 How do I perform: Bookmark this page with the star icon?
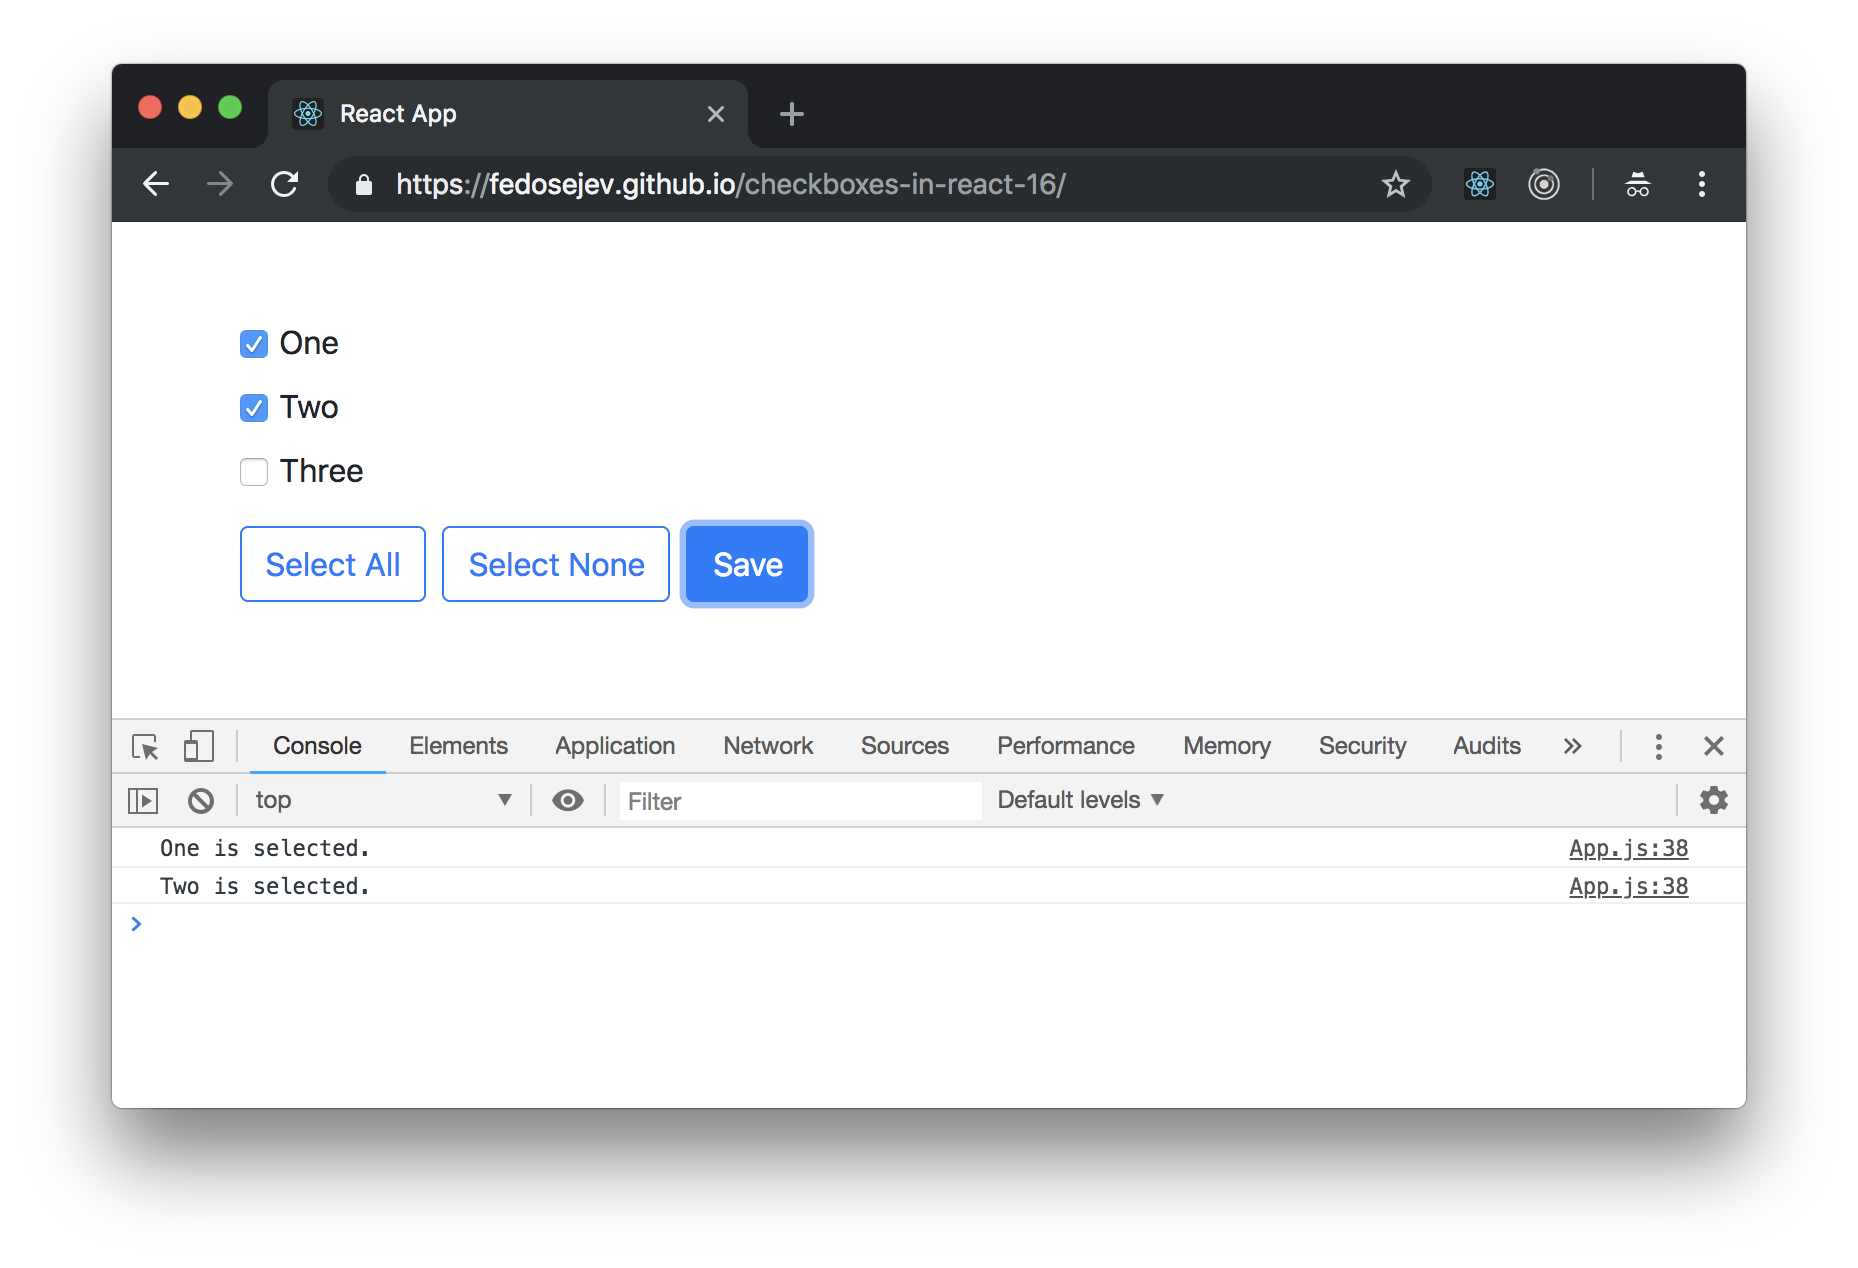[1395, 184]
